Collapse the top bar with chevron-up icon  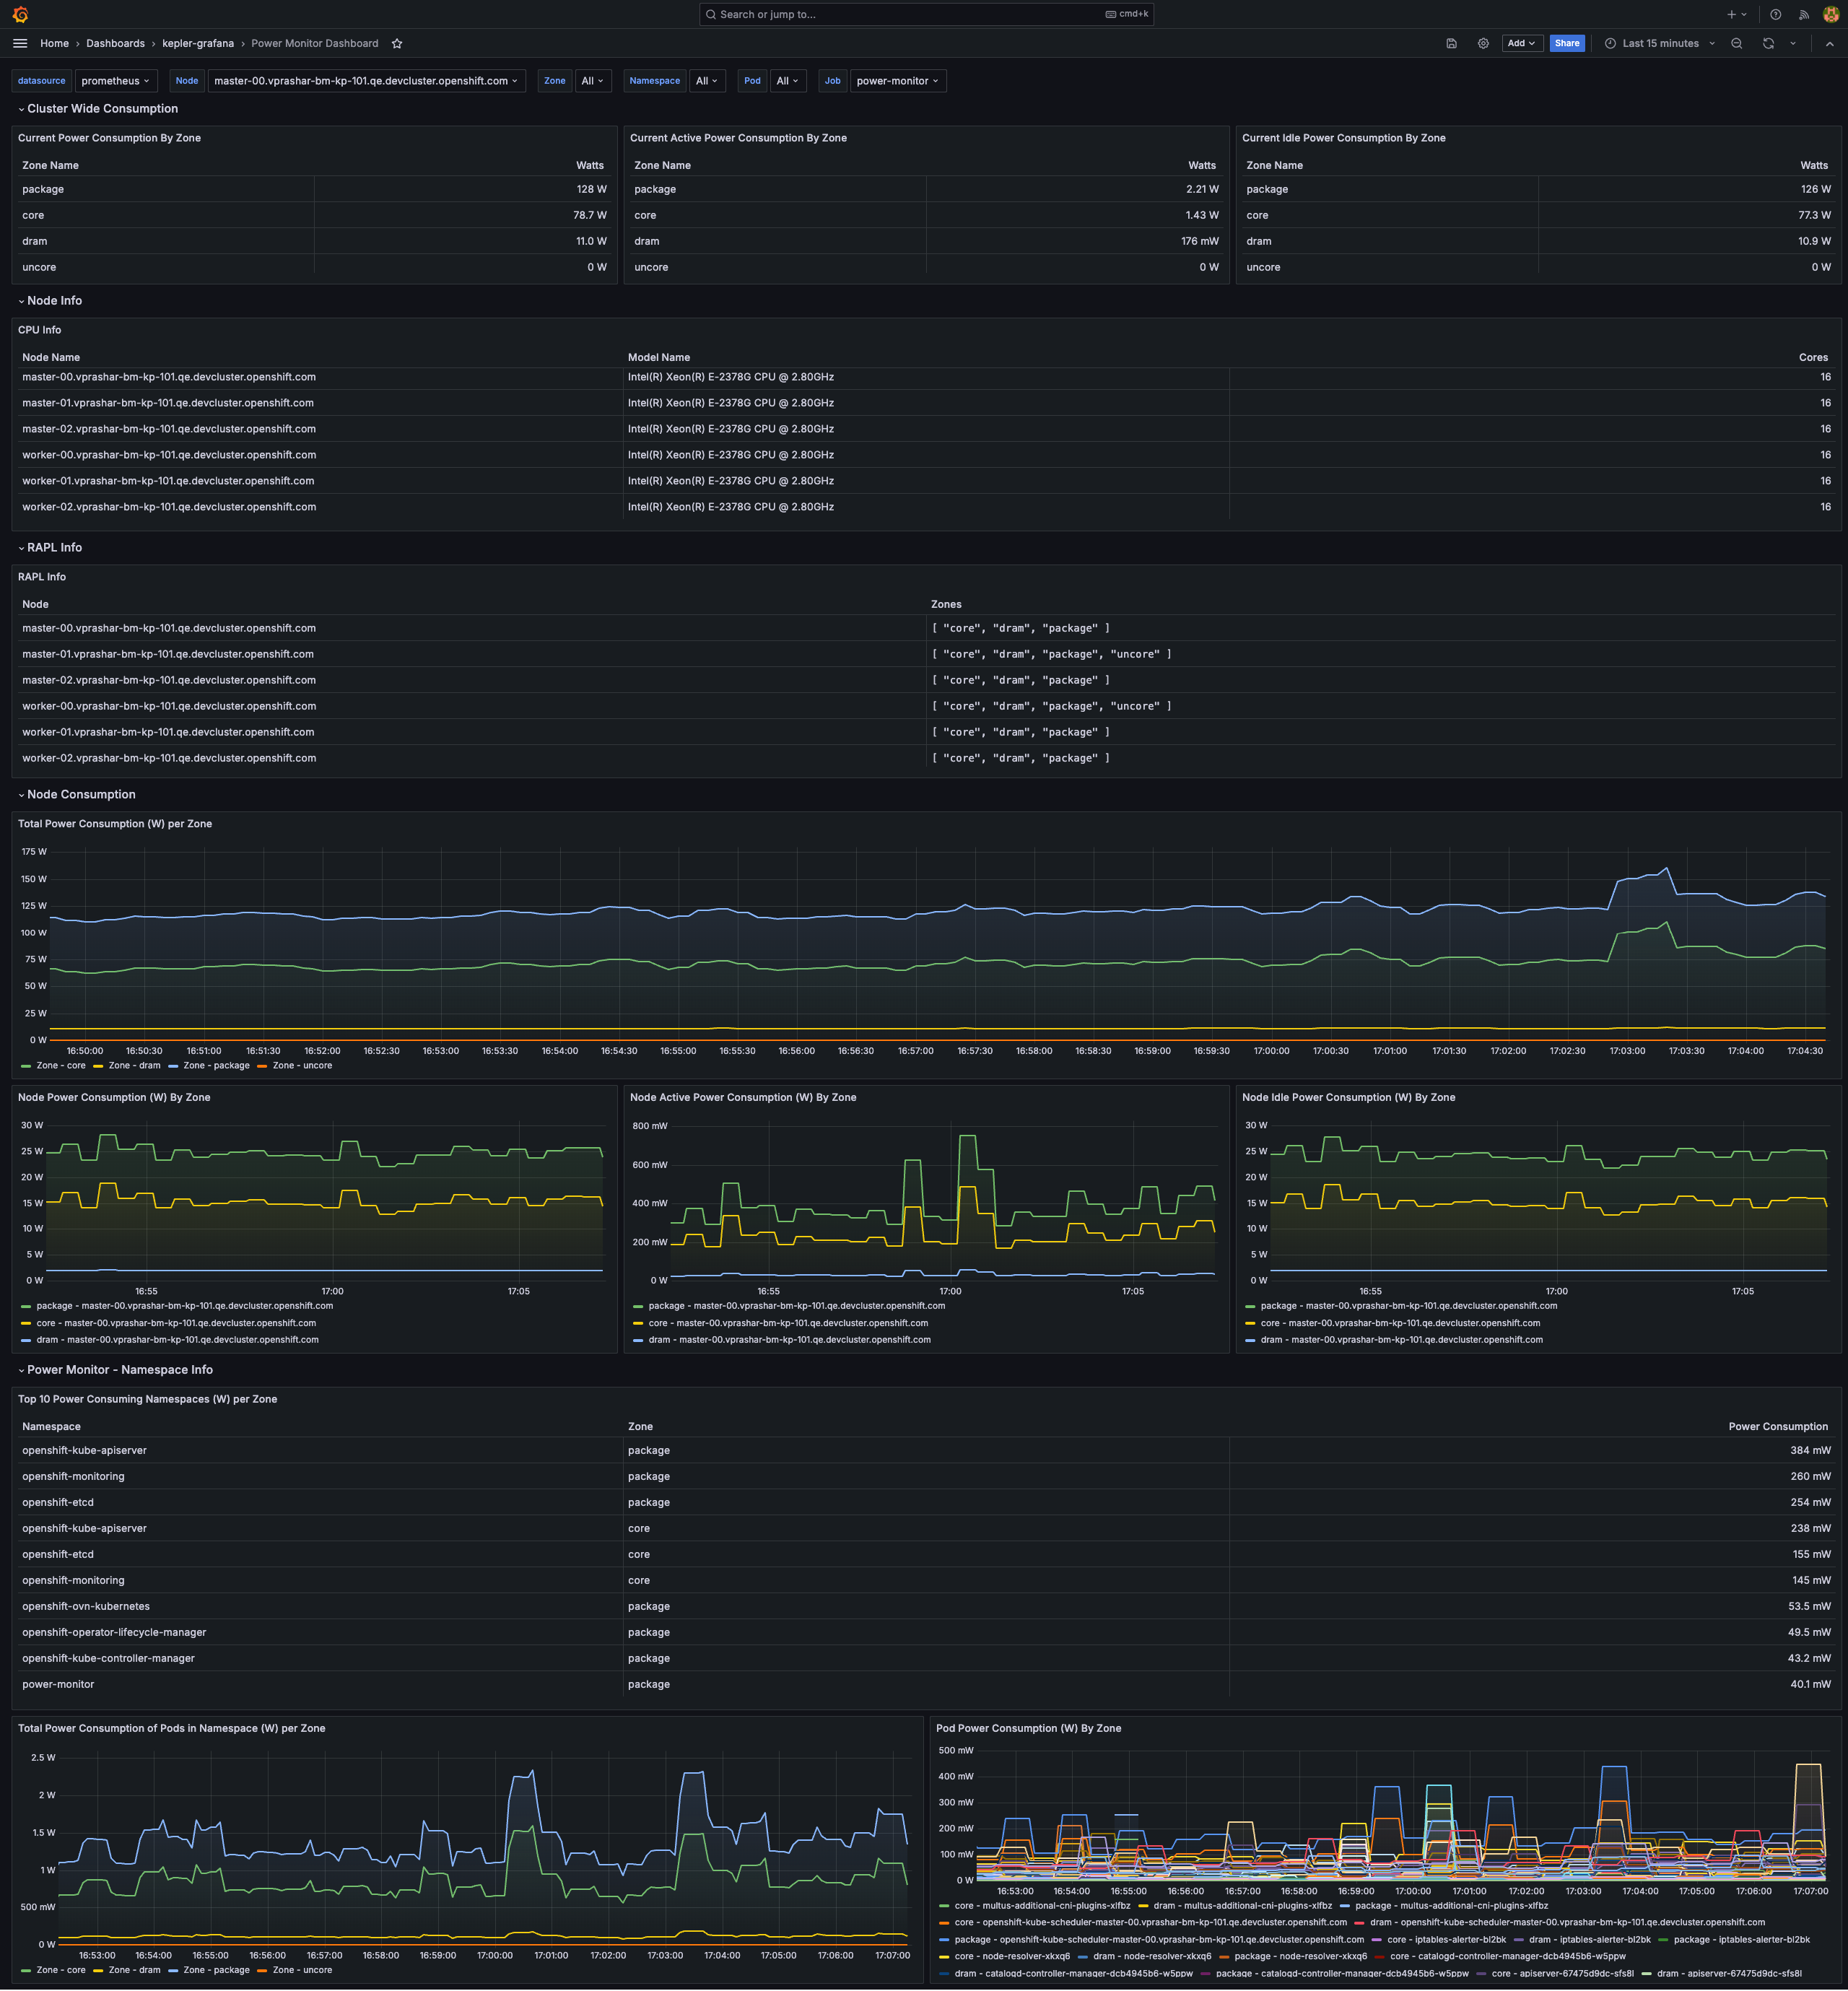[x=1829, y=43]
